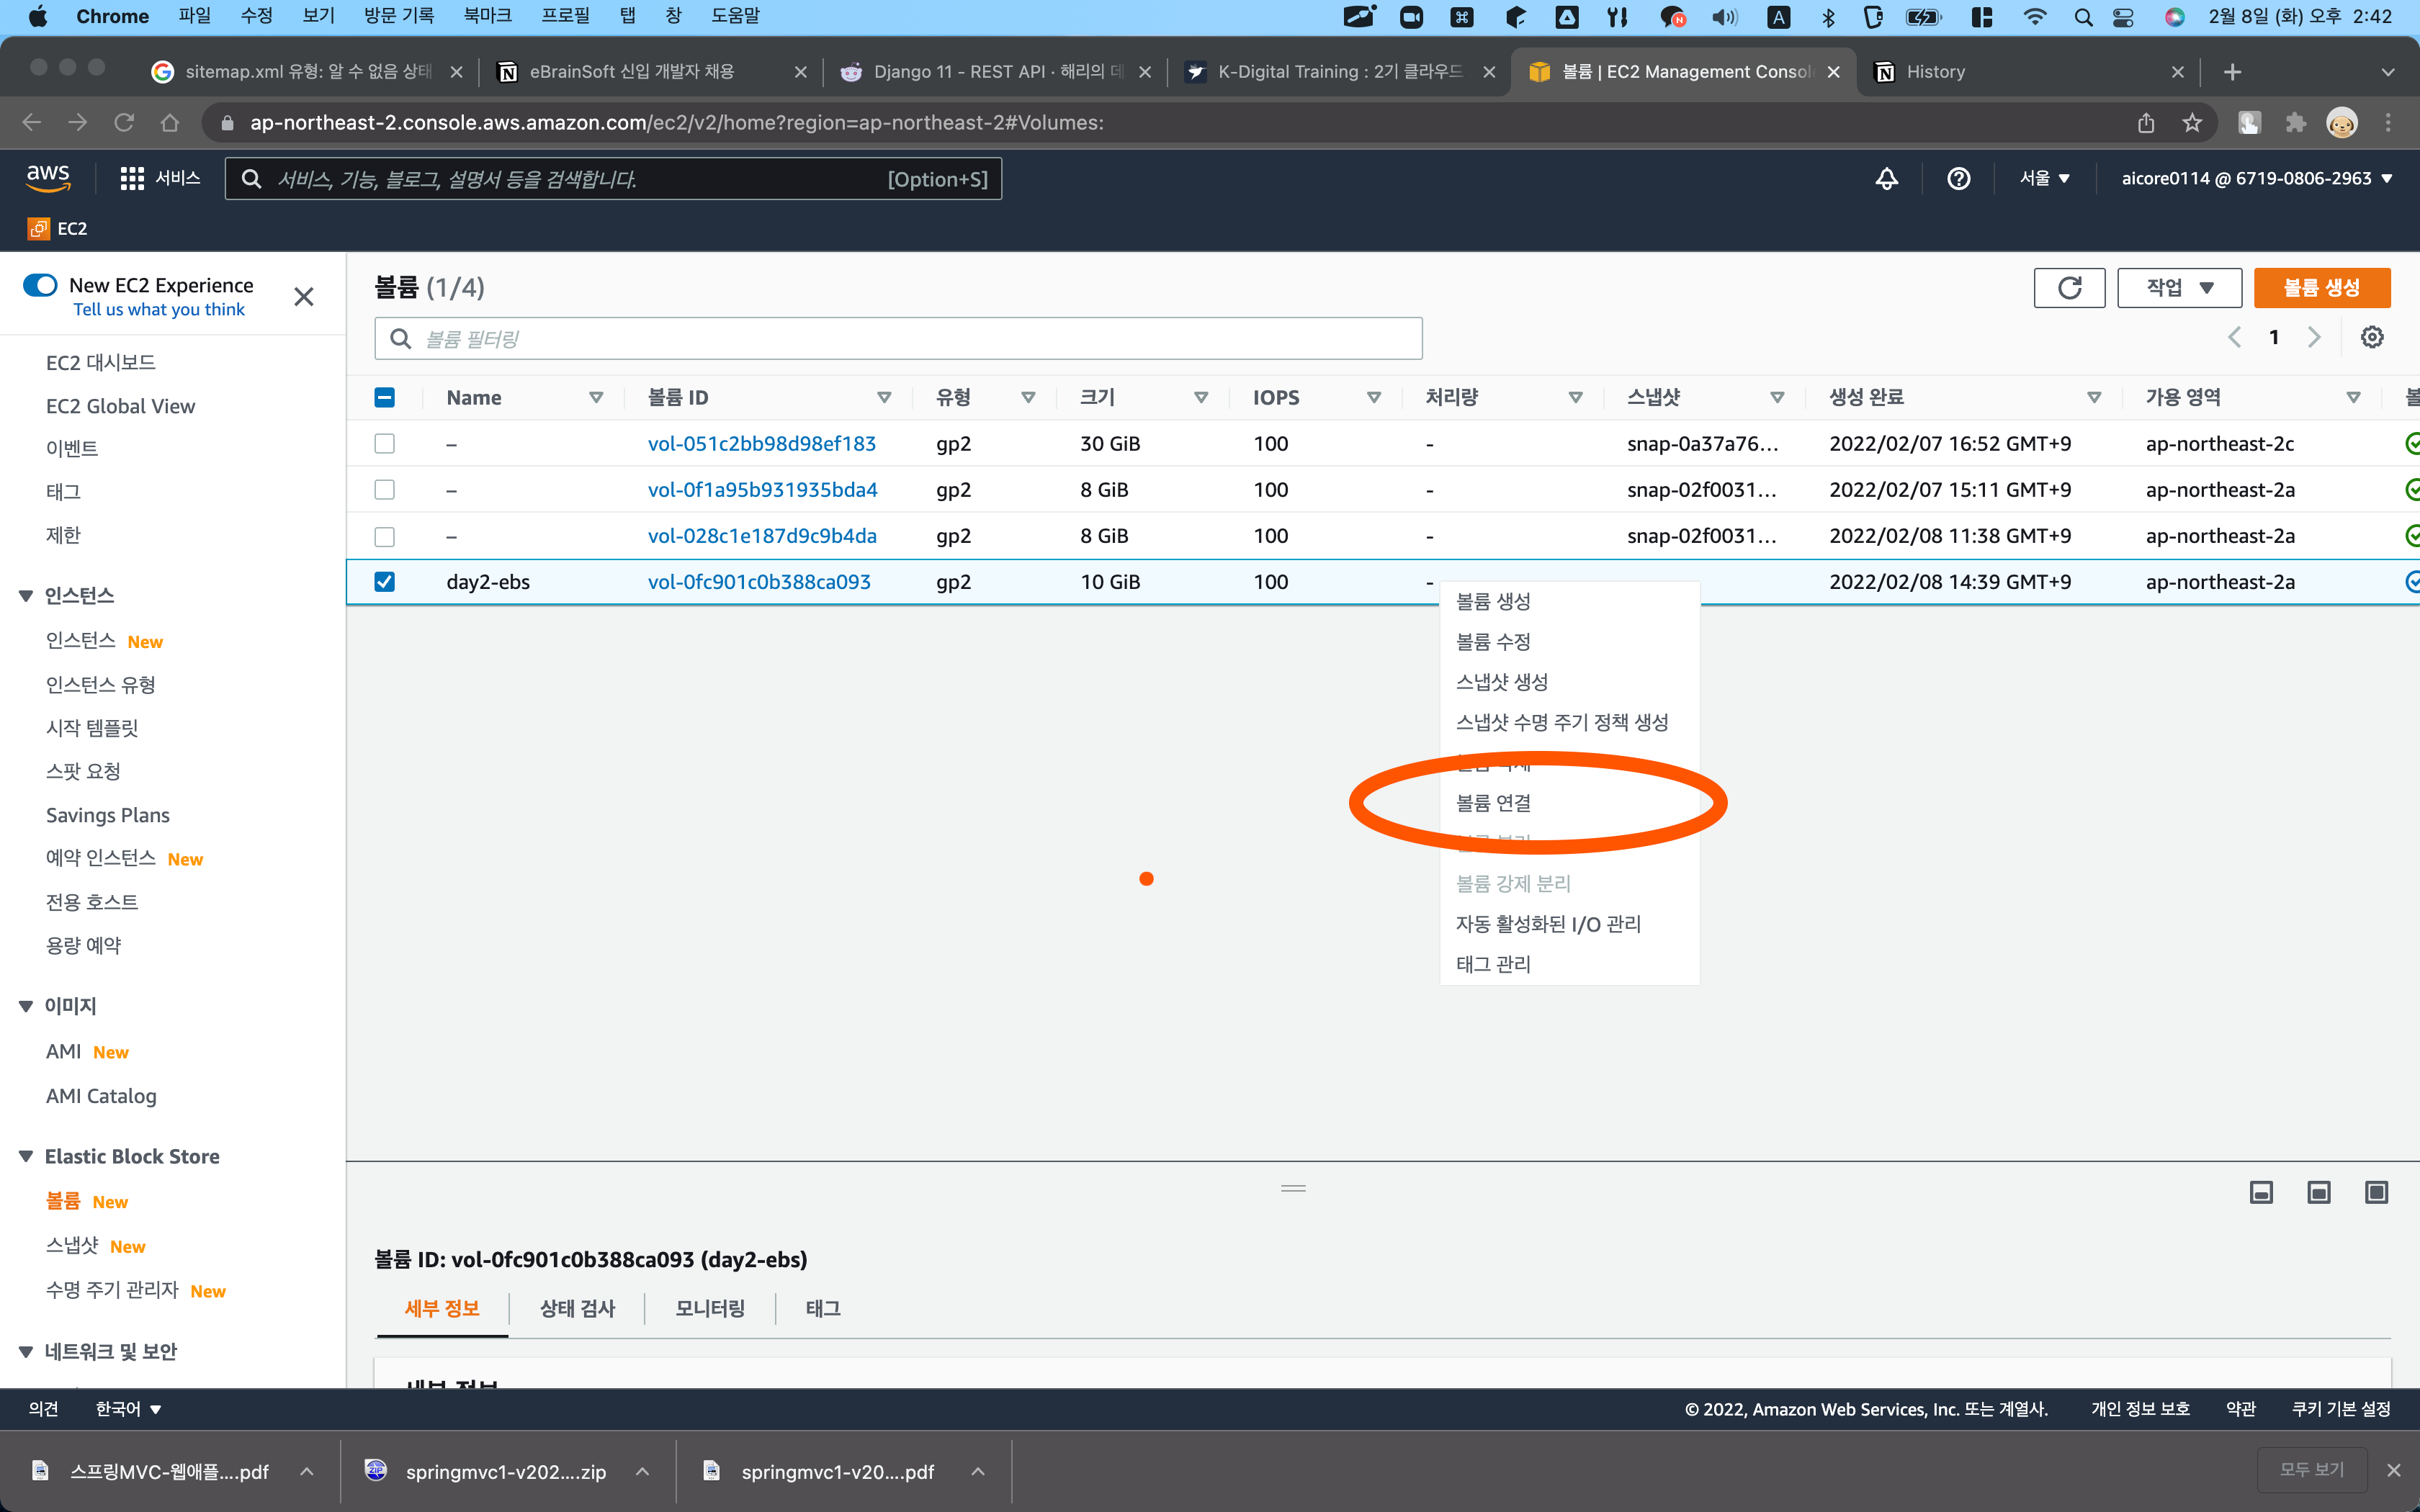The height and width of the screenshot is (1512, 2420).
Task: Select the split-view layout icon
Action: click(2318, 1192)
